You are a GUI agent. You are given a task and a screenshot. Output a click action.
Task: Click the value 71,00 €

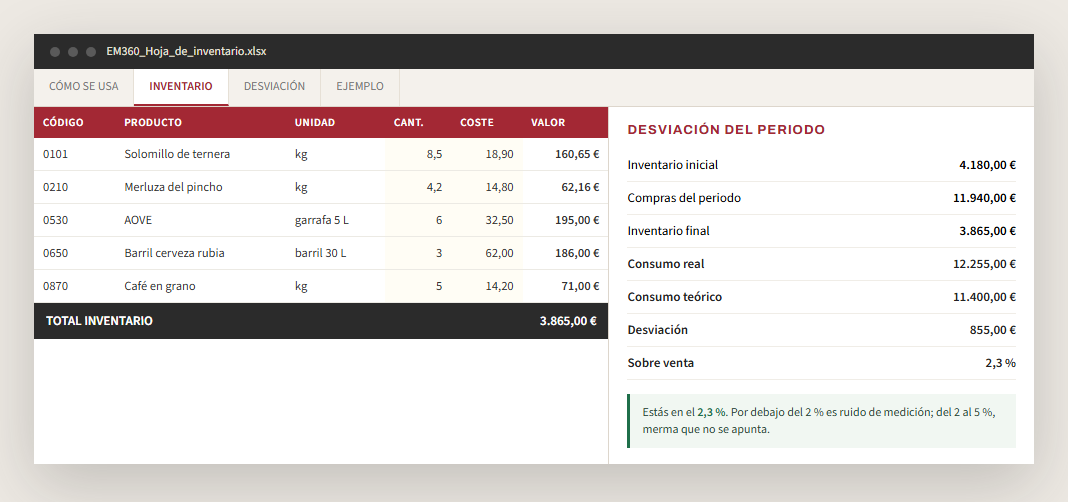(x=580, y=286)
